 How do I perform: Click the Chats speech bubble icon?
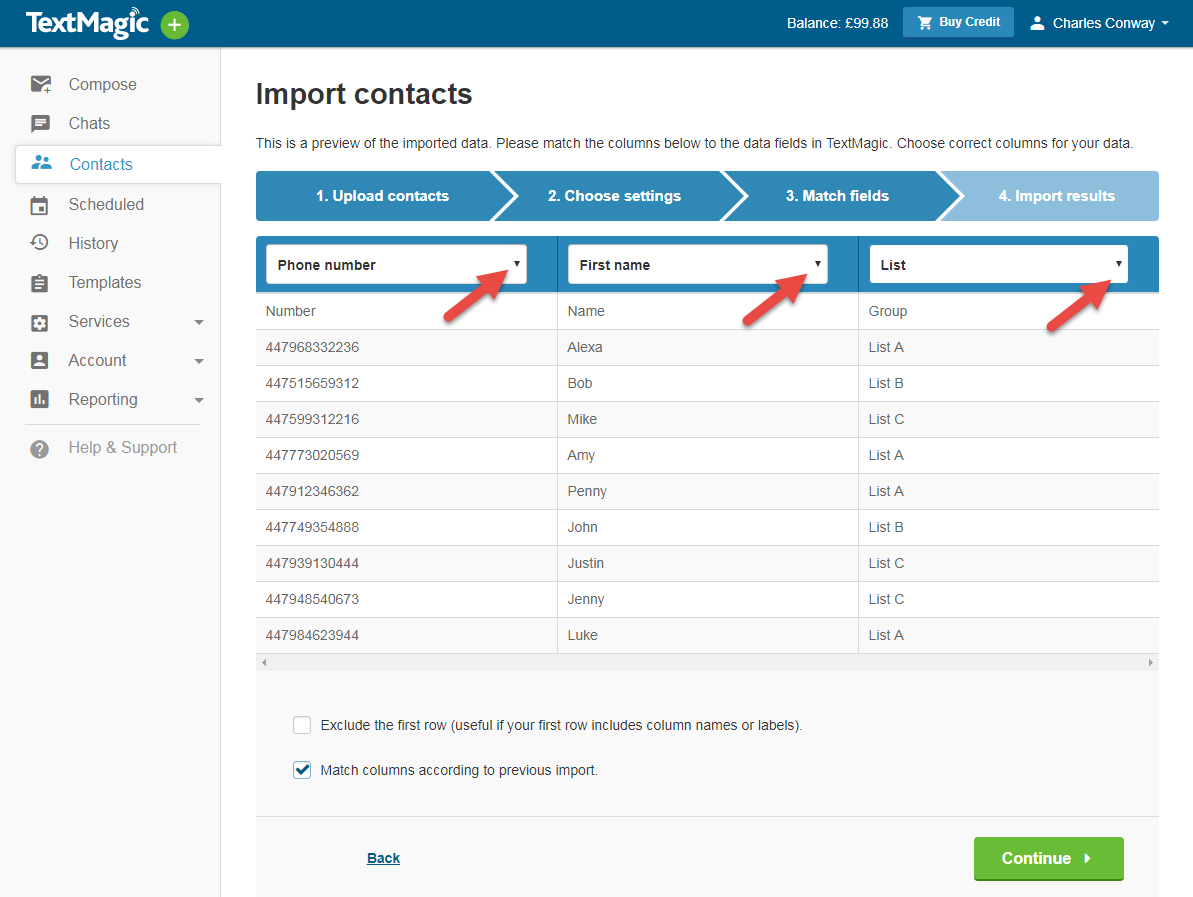click(x=40, y=123)
